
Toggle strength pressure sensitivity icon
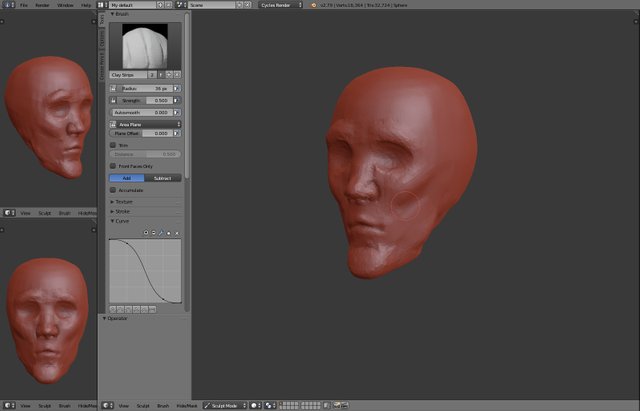177,101
